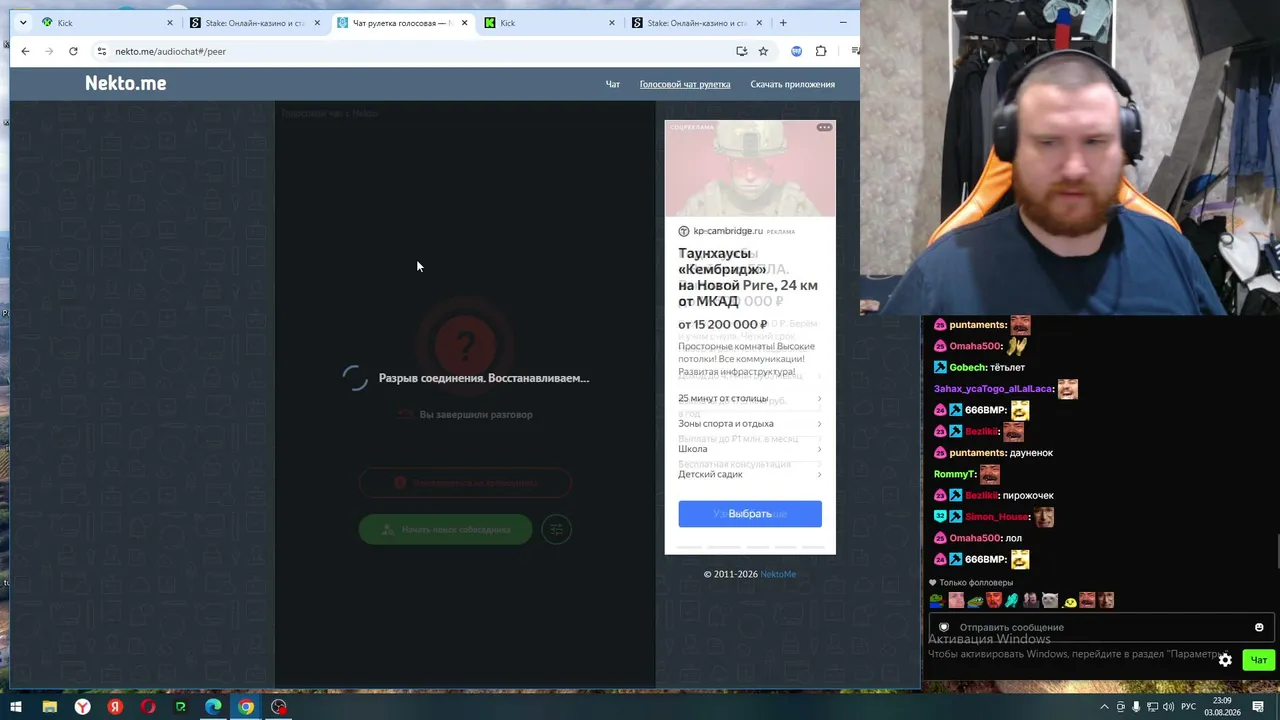Open the search filter settings round icon

click(557, 529)
